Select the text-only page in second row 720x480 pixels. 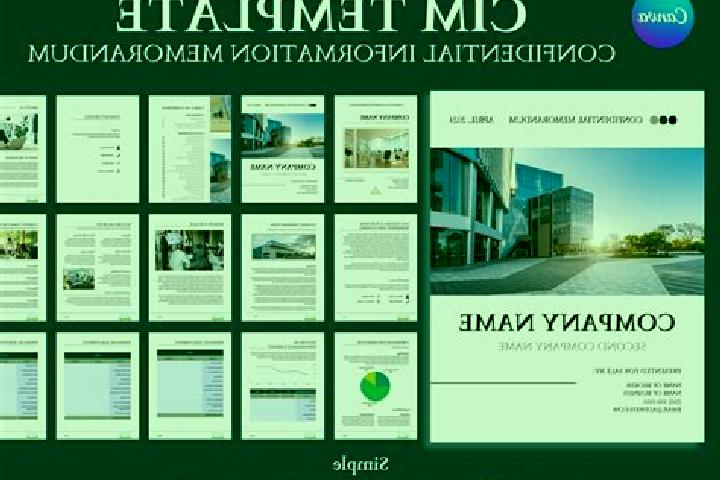click(x=376, y=267)
